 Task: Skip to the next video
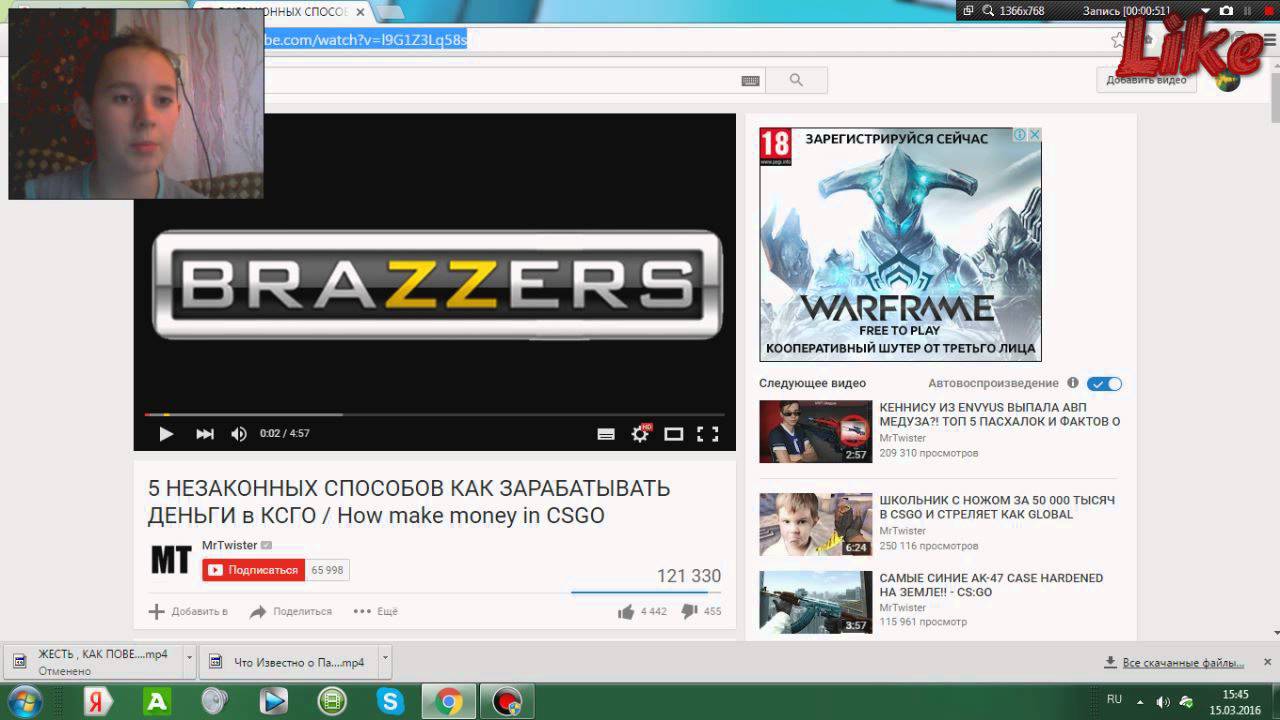tap(205, 434)
